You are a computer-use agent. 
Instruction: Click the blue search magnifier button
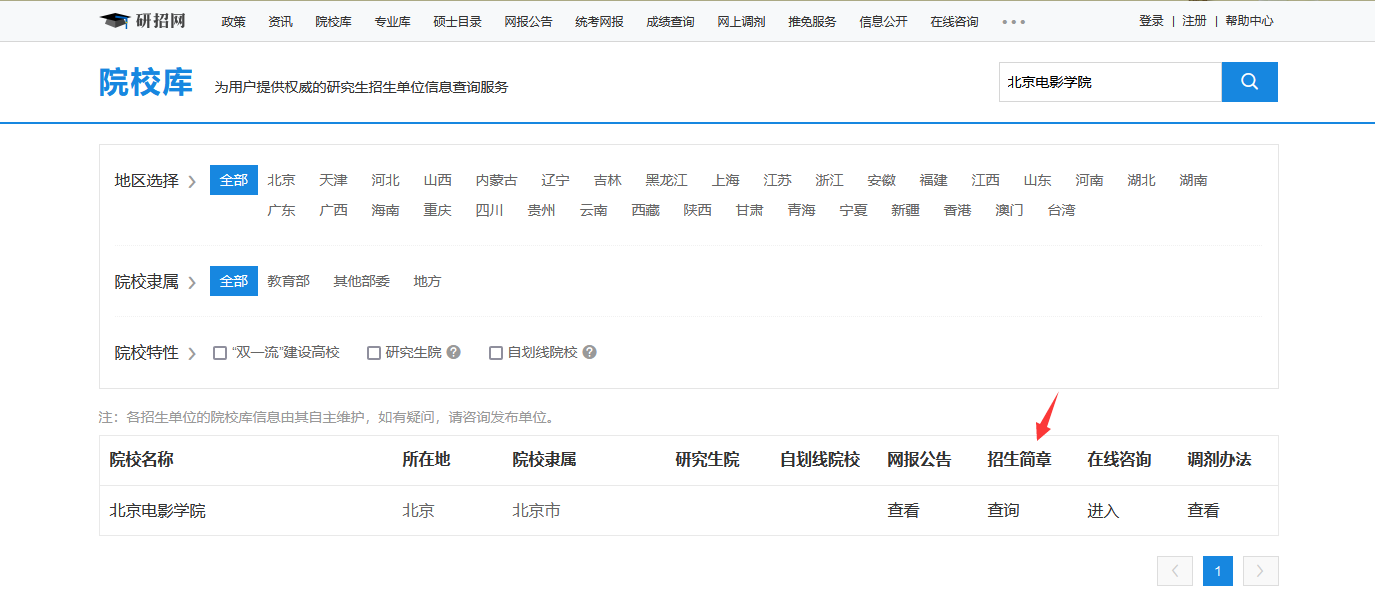pos(1249,82)
